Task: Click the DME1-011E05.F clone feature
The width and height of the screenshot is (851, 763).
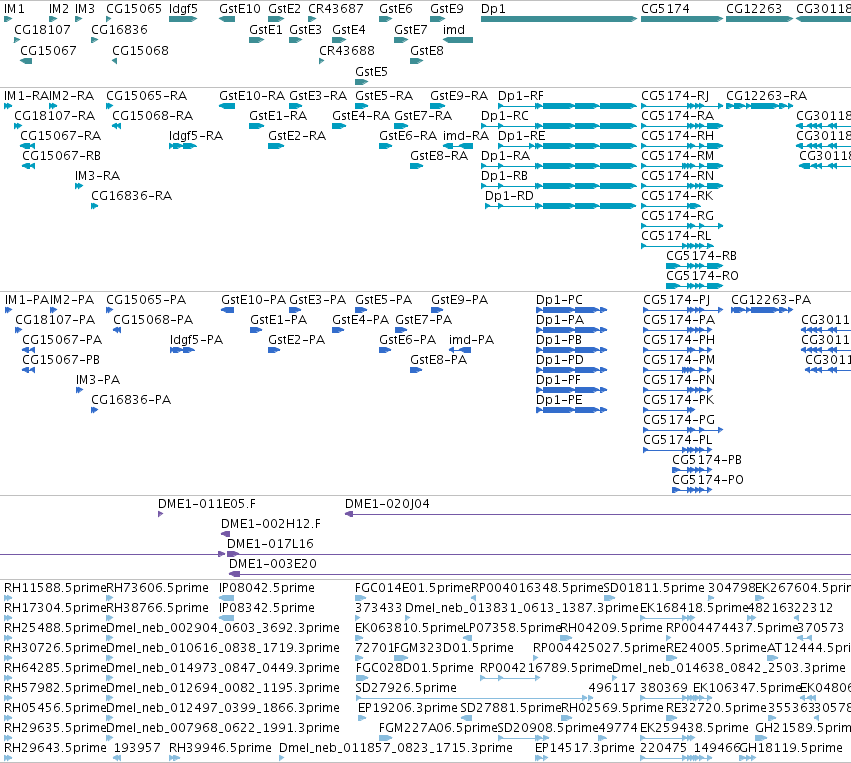Action: pos(161,514)
